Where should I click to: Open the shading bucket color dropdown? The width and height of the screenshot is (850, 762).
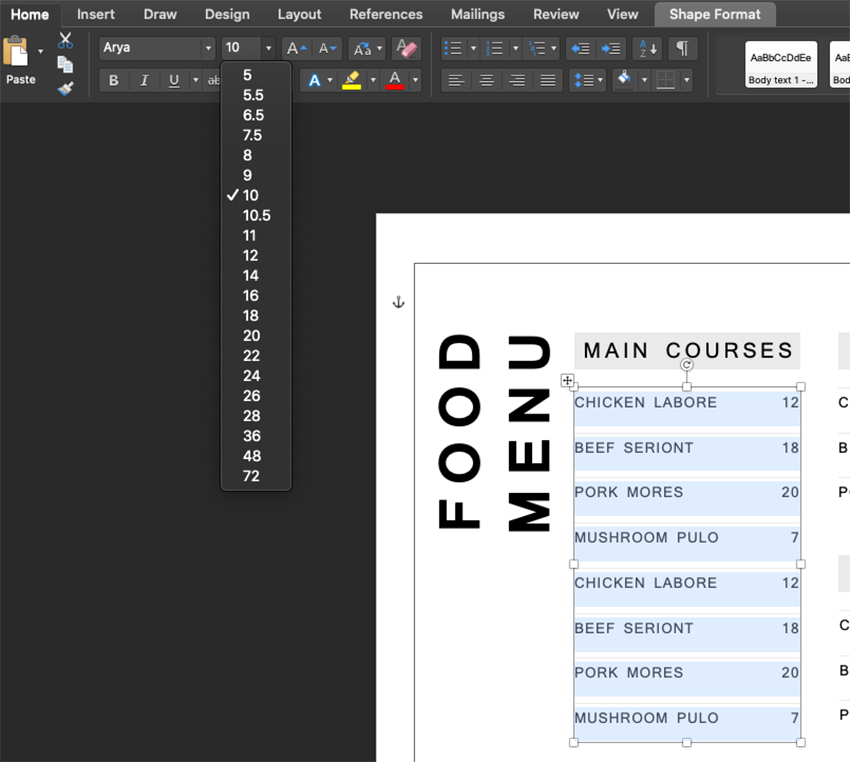tap(645, 80)
